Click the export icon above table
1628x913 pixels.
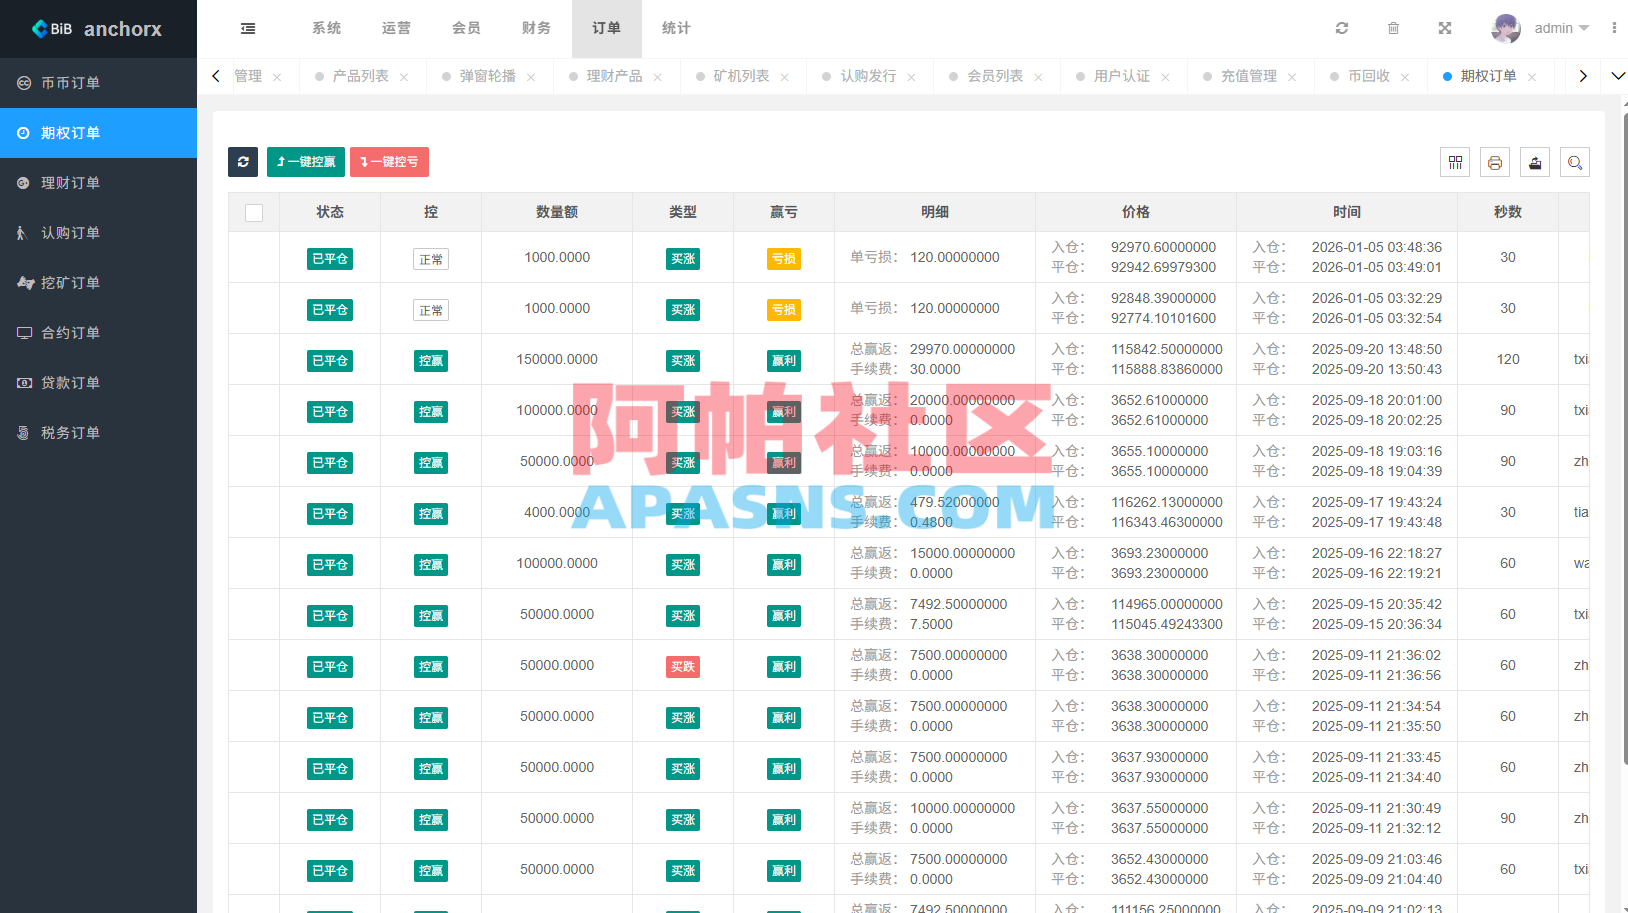1535,162
